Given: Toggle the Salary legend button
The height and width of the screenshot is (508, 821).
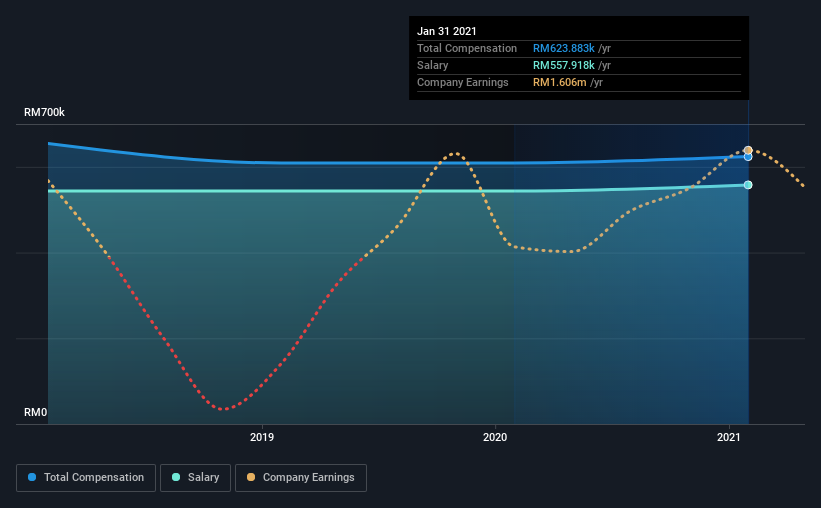Looking at the screenshot, I should point(195,478).
